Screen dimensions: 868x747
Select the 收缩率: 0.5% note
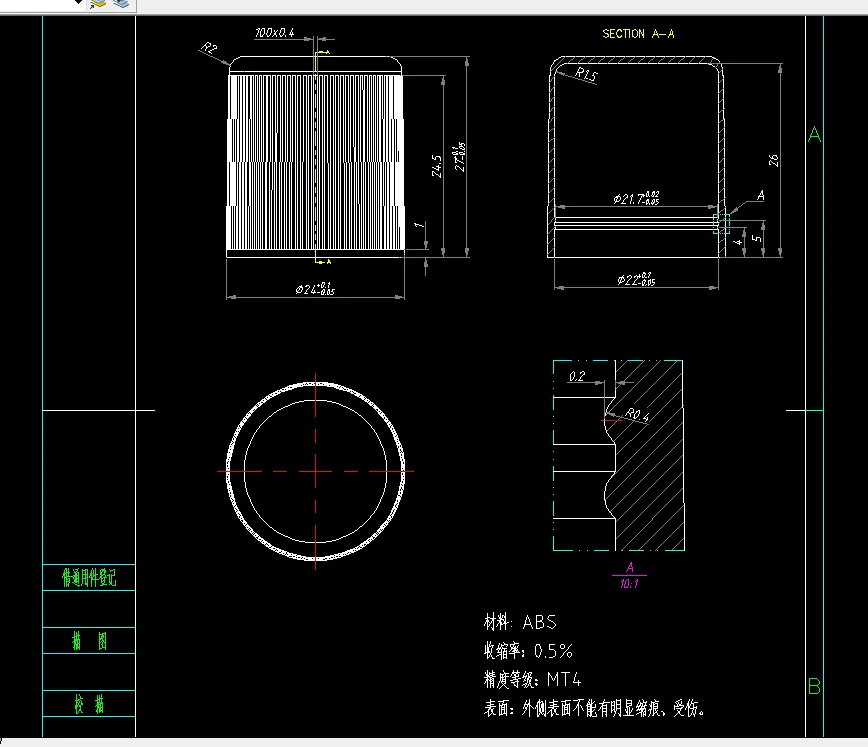point(528,651)
